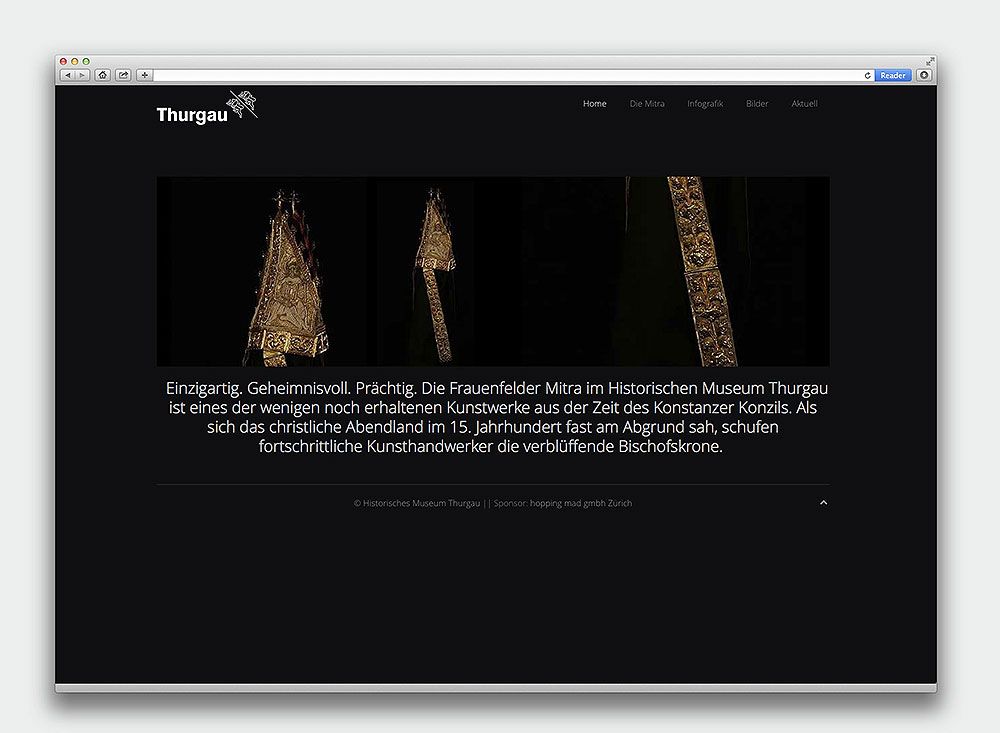The height and width of the screenshot is (733, 1000).
Task: Go to the Aktuell page
Action: click(804, 104)
